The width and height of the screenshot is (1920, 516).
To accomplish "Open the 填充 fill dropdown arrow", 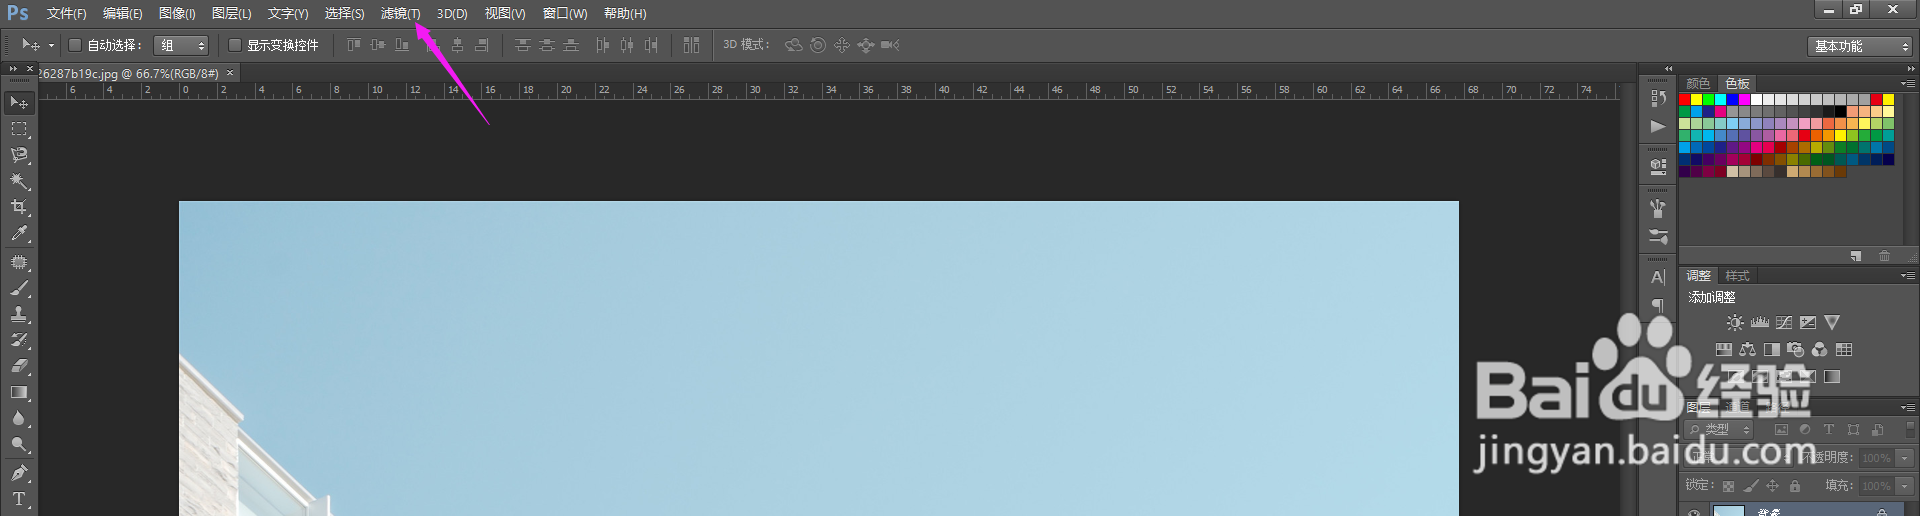I will point(1904,486).
